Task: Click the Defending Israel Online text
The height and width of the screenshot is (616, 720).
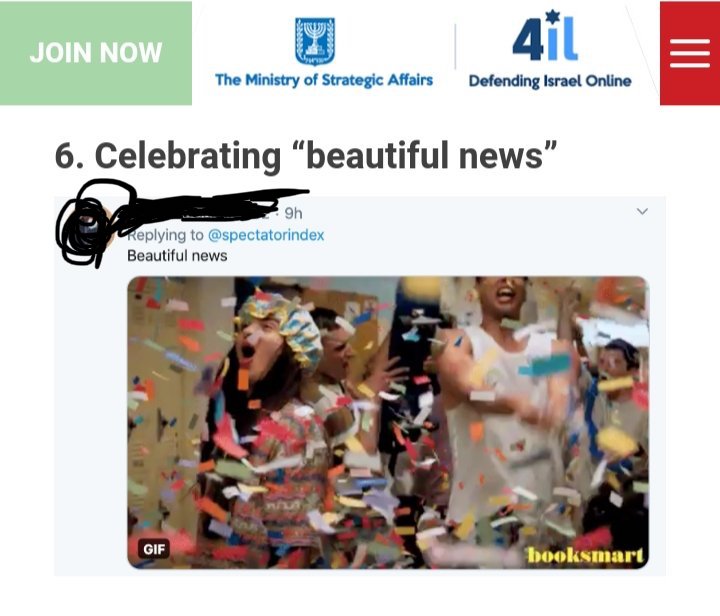Action: point(550,81)
